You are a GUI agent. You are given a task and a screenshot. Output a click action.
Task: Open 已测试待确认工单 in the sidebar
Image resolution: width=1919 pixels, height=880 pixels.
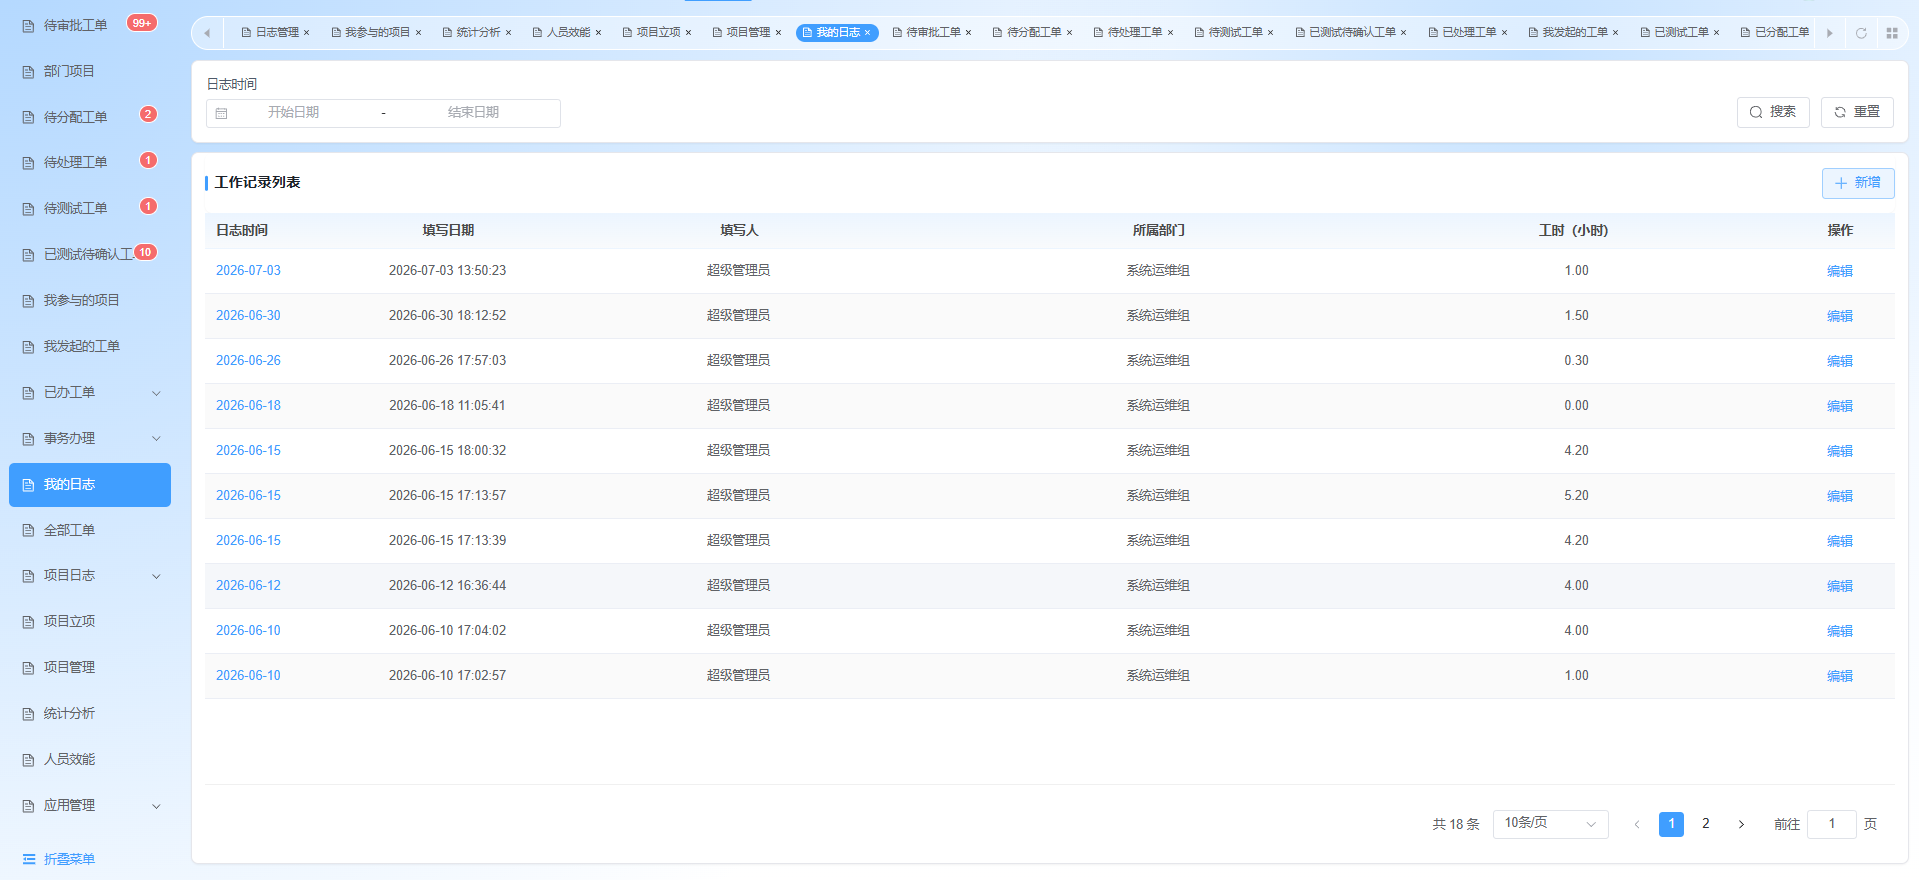pyautogui.click(x=88, y=255)
